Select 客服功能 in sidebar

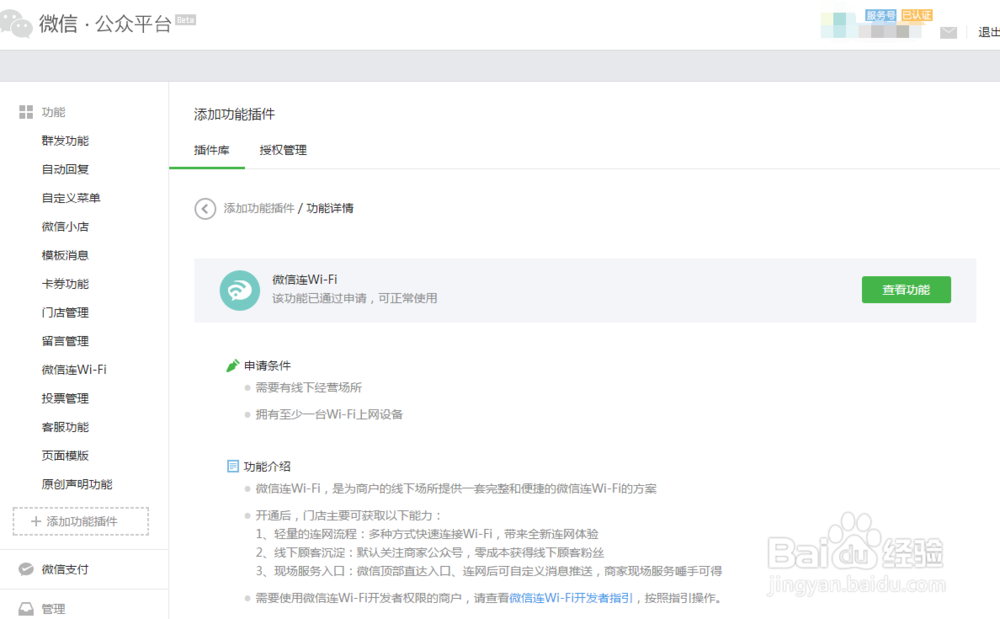tap(65, 427)
